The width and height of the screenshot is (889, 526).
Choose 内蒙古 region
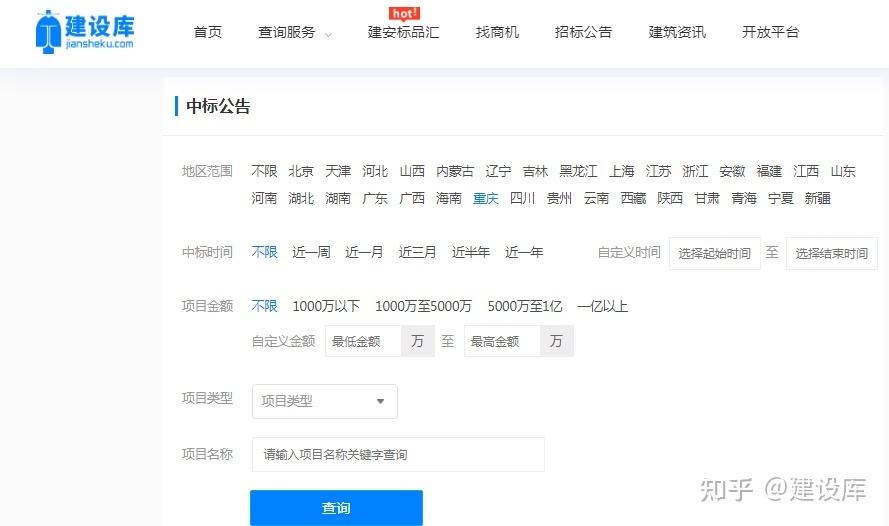pyautogui.click(x=455, y=171)
